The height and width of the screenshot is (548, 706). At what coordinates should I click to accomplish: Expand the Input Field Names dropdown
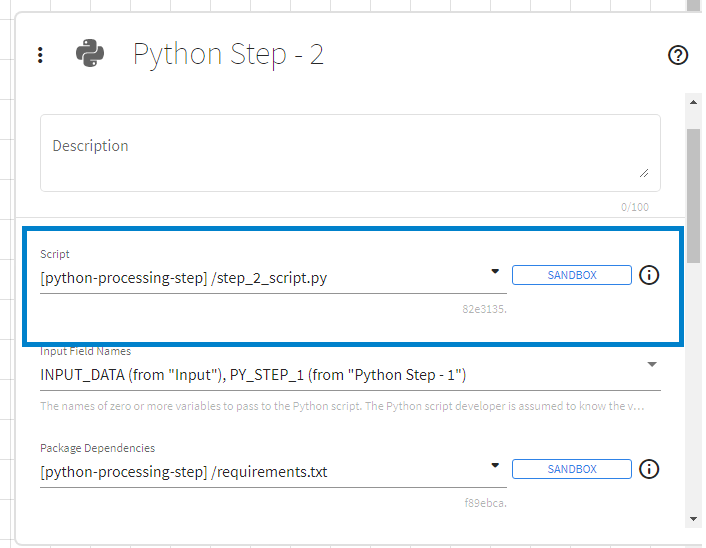click(x=652, y=364)
